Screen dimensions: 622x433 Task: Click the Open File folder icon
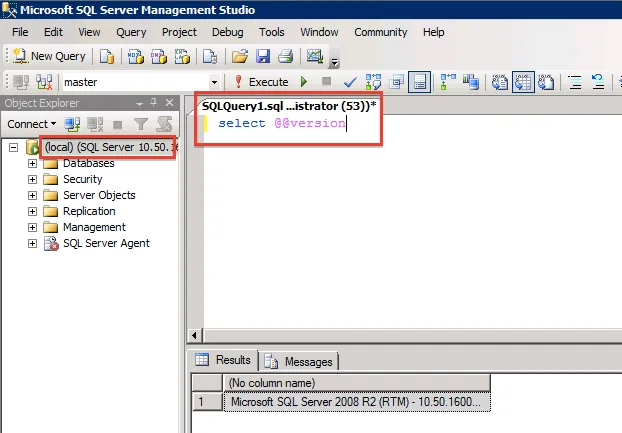click(x=240, y=56)
